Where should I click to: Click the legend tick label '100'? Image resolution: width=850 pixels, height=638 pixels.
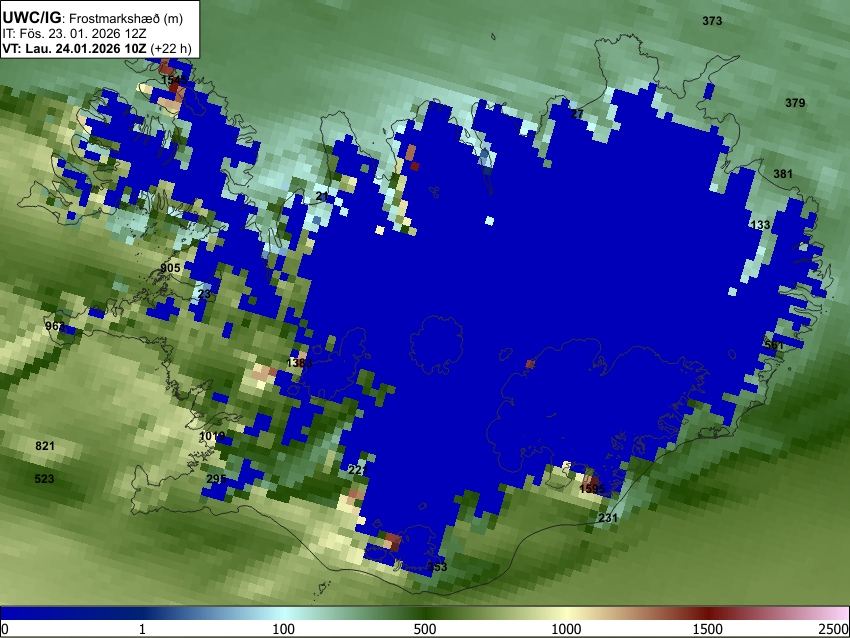click(x=284, y=629)
